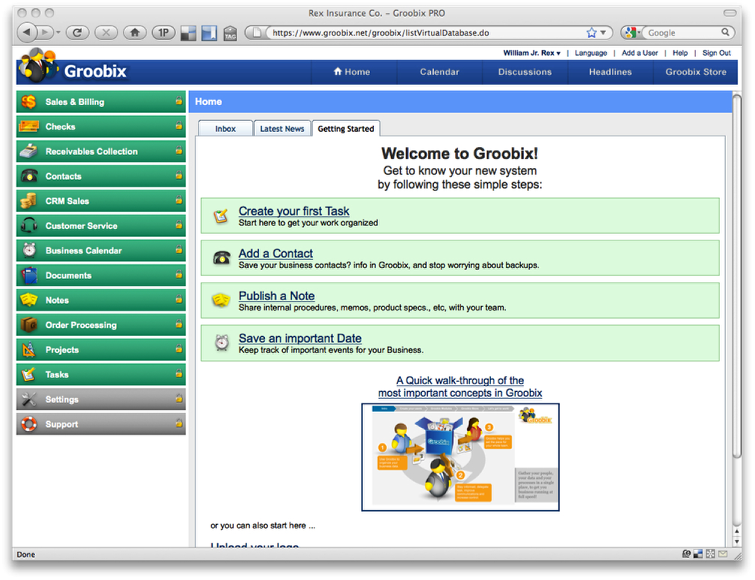The height and width of the screenshot is (580, 755).
Task: Click the Documents binder icon
Action: tap(29, 275)
